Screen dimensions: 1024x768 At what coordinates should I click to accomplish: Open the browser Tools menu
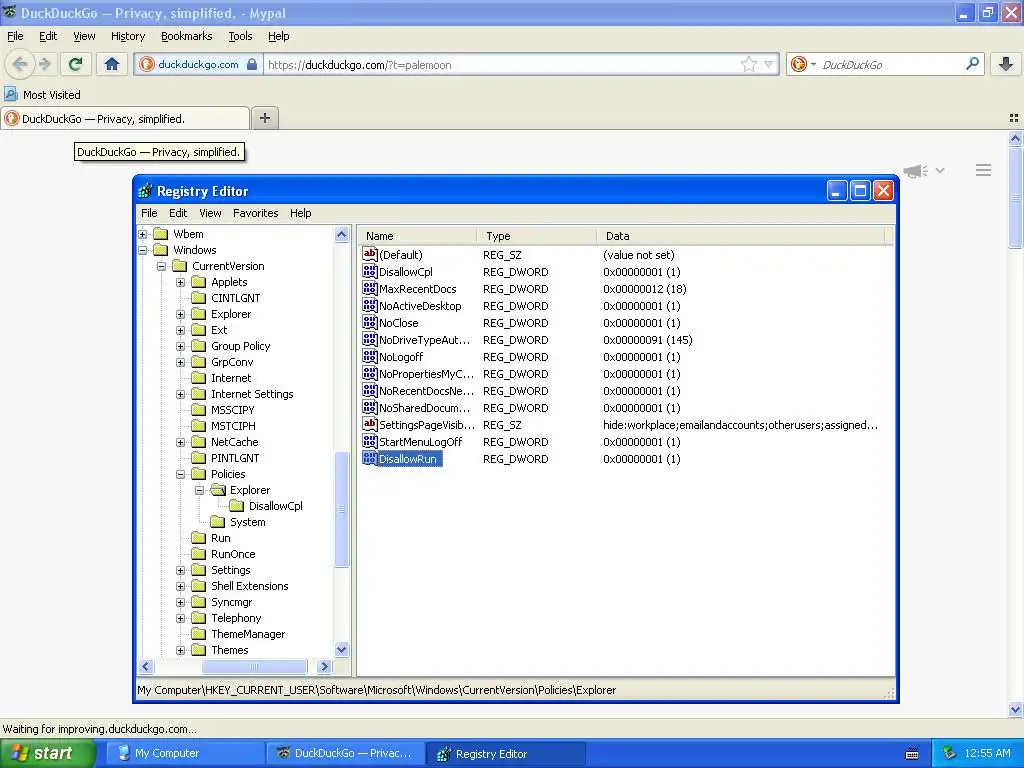pos(240,36)
